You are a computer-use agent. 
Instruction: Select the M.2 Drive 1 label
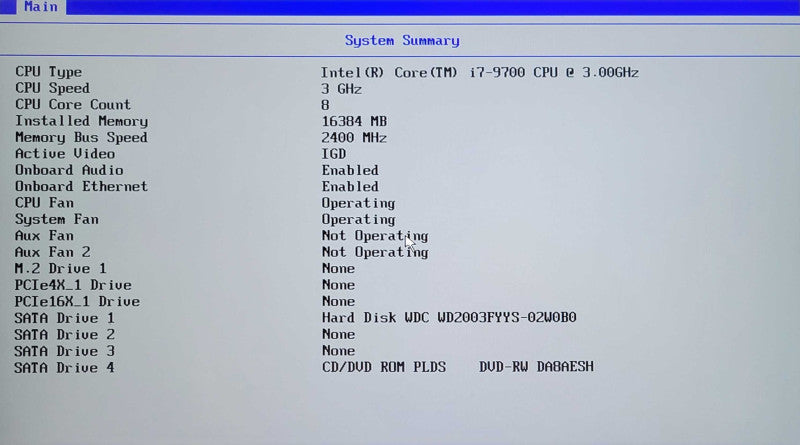click(x=60, y=268)
